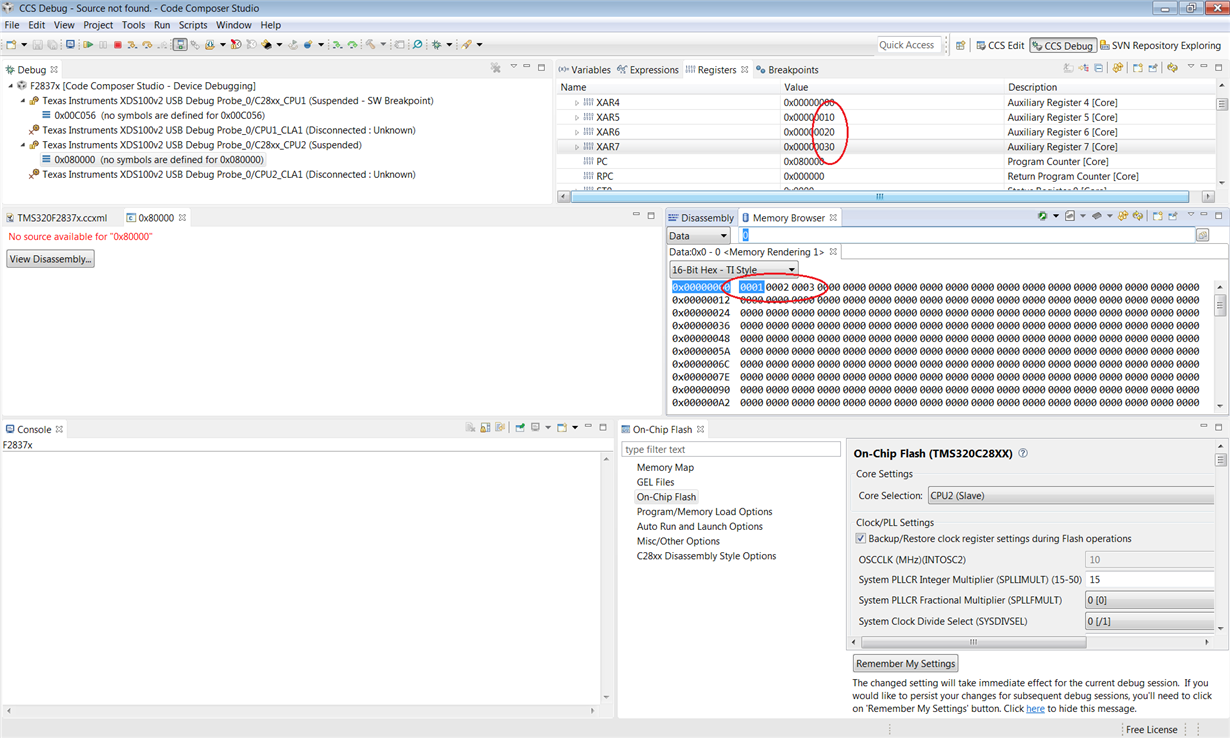The image size is (1230, 738).
Task: Click the search magnifier icon in Memory Browser
Action: [1203, 235]
